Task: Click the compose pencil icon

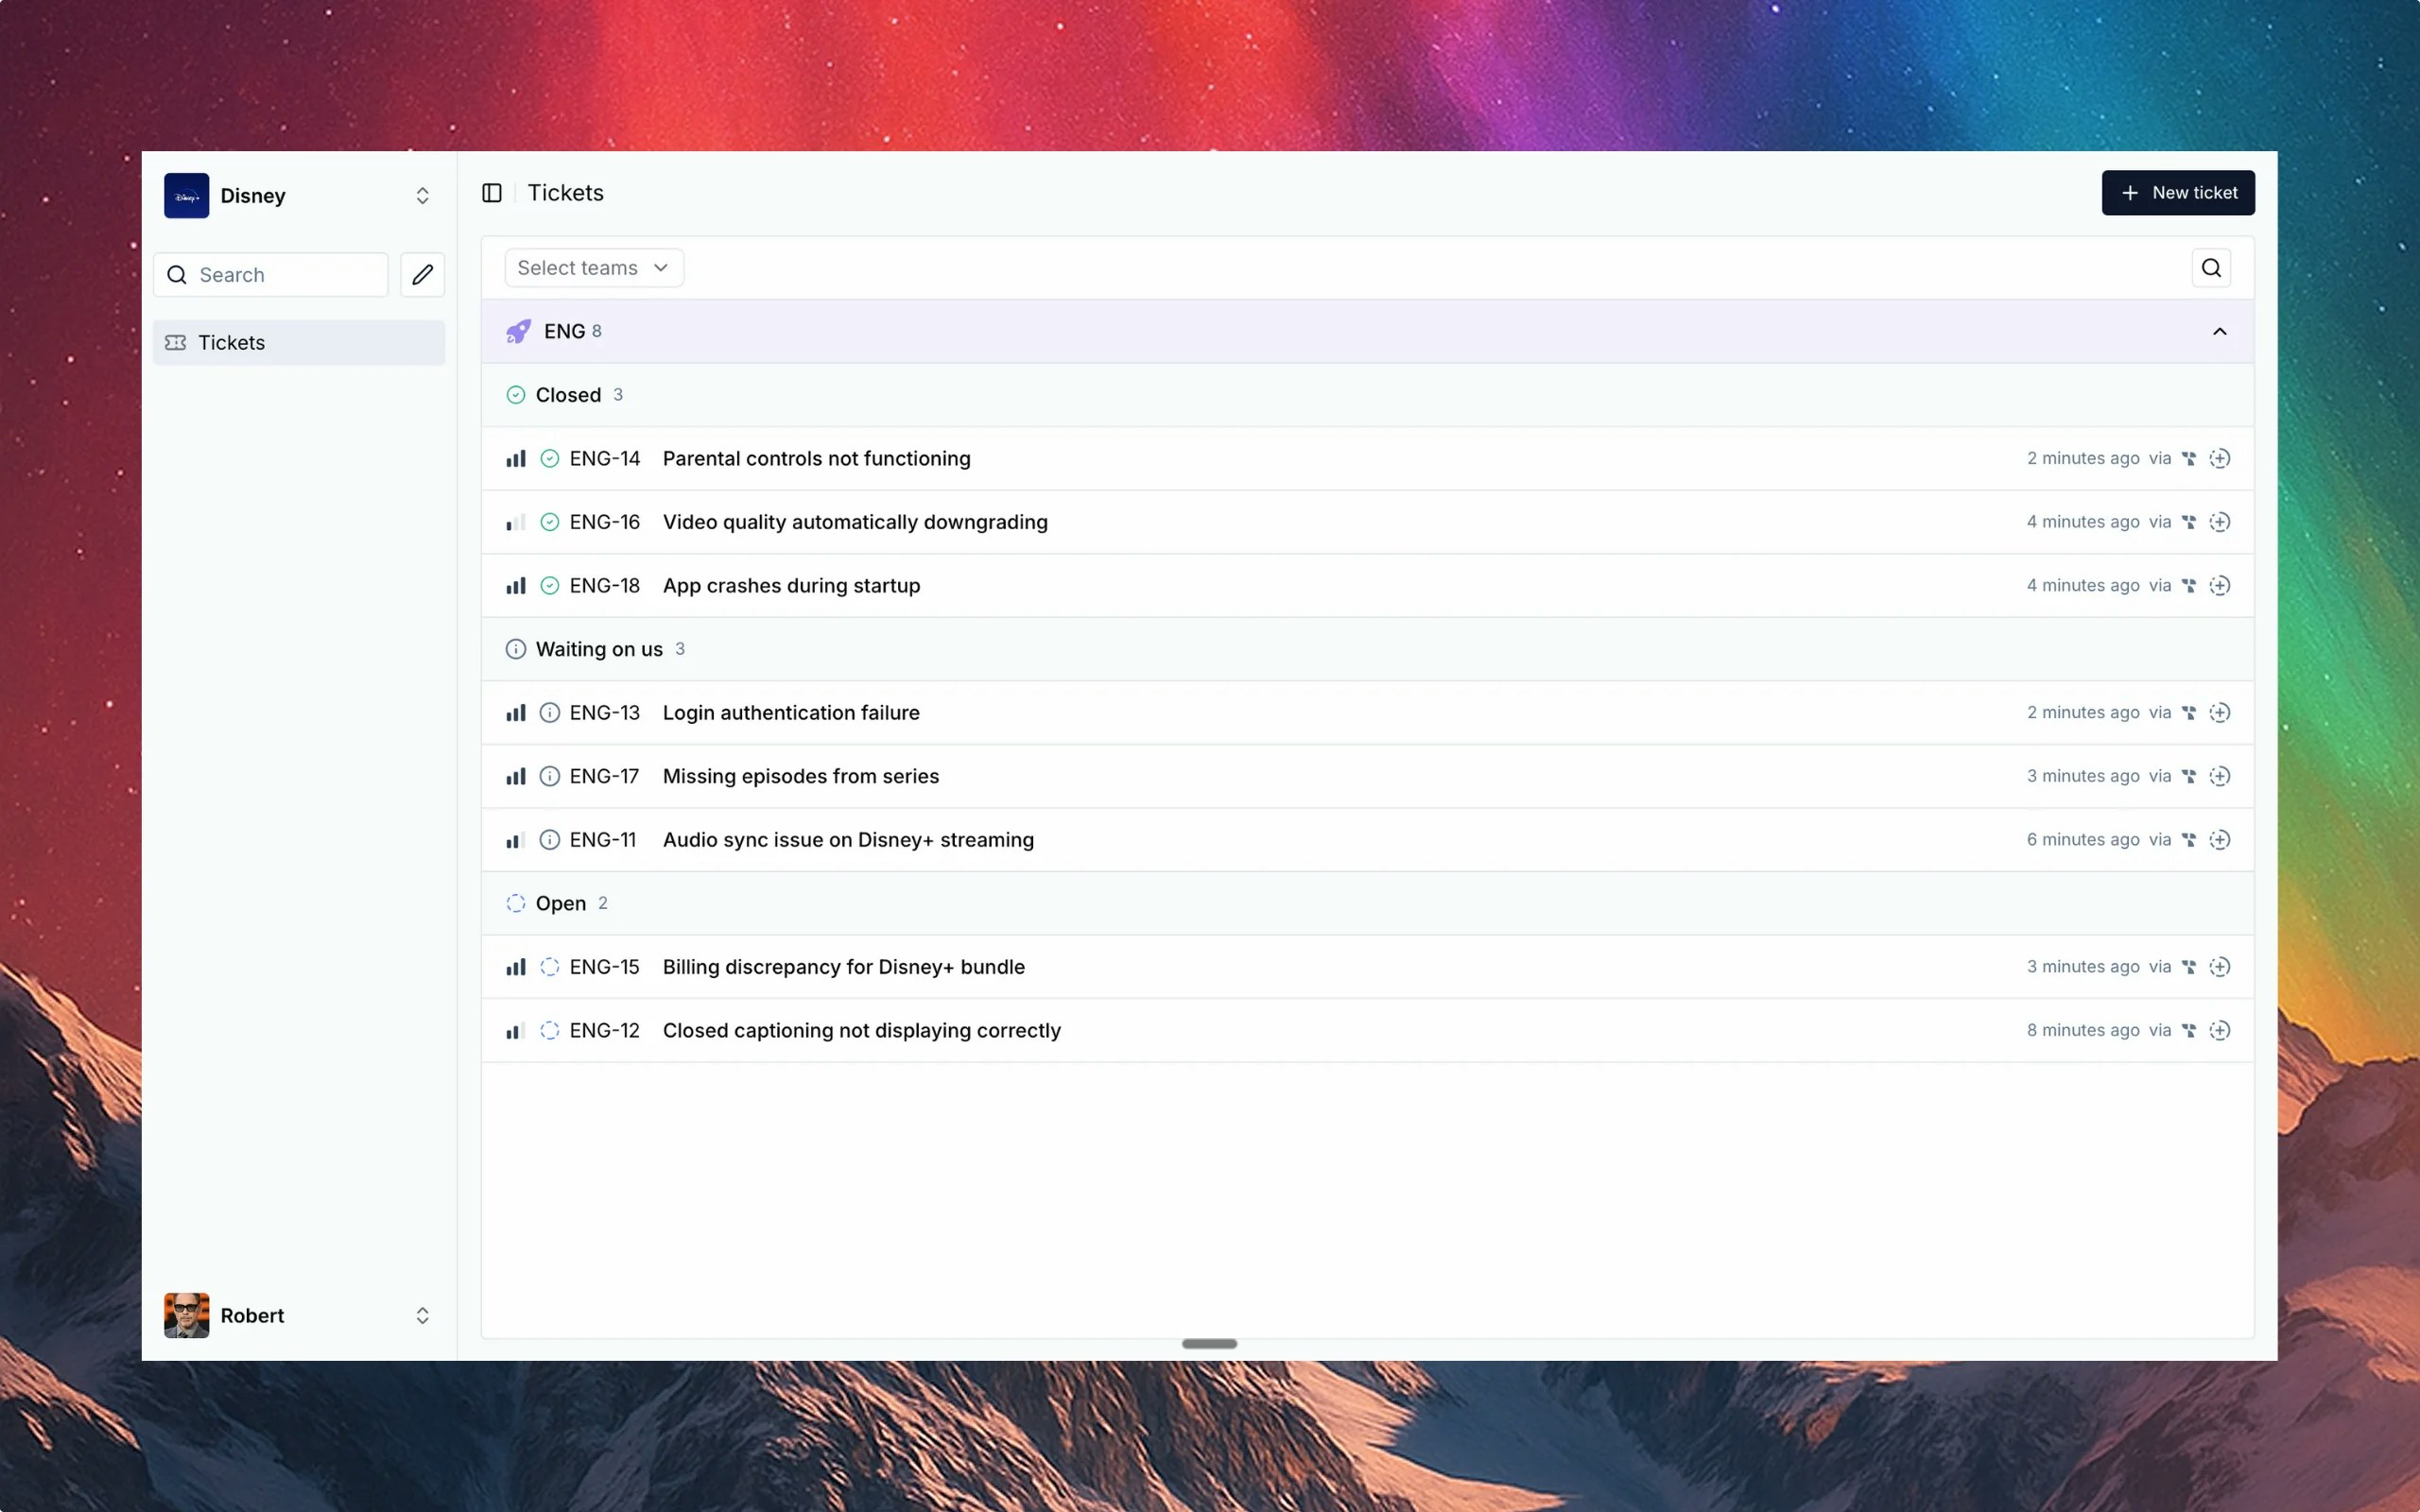Action: point(422,274)
